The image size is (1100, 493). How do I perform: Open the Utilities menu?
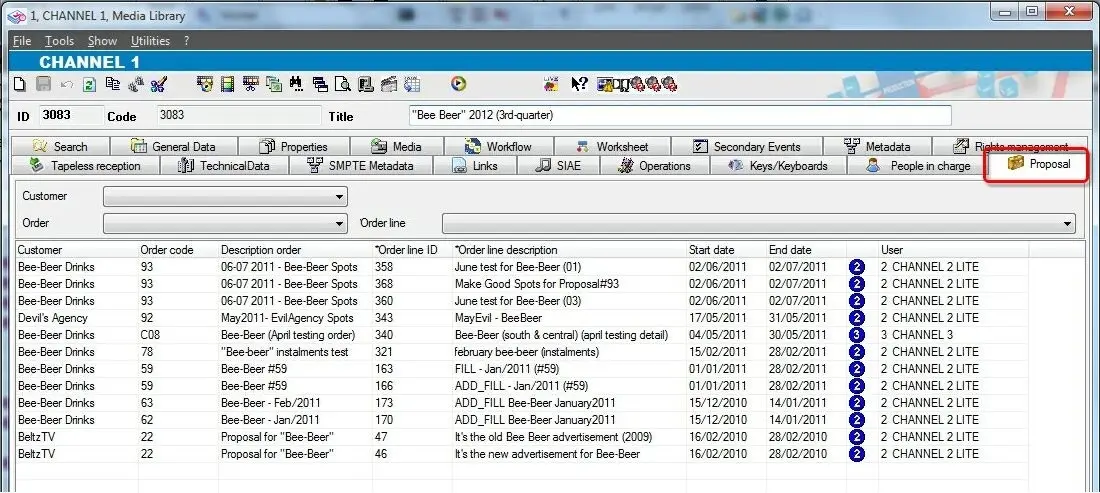[x=150, y=41]
